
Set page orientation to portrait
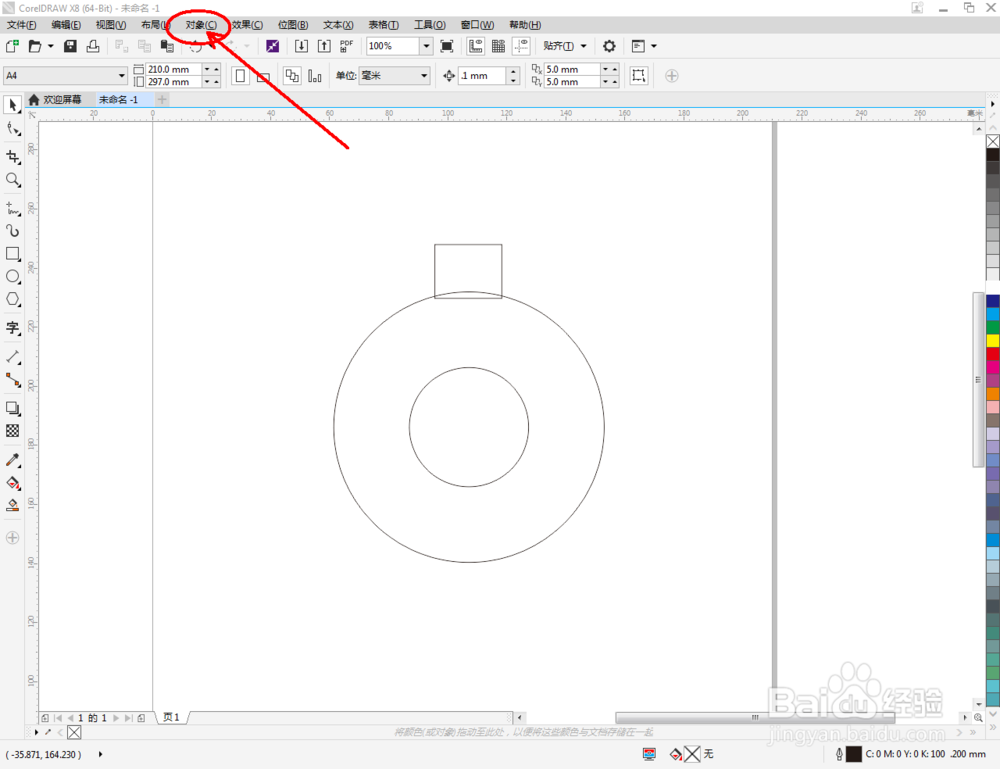tap(240, 76)
